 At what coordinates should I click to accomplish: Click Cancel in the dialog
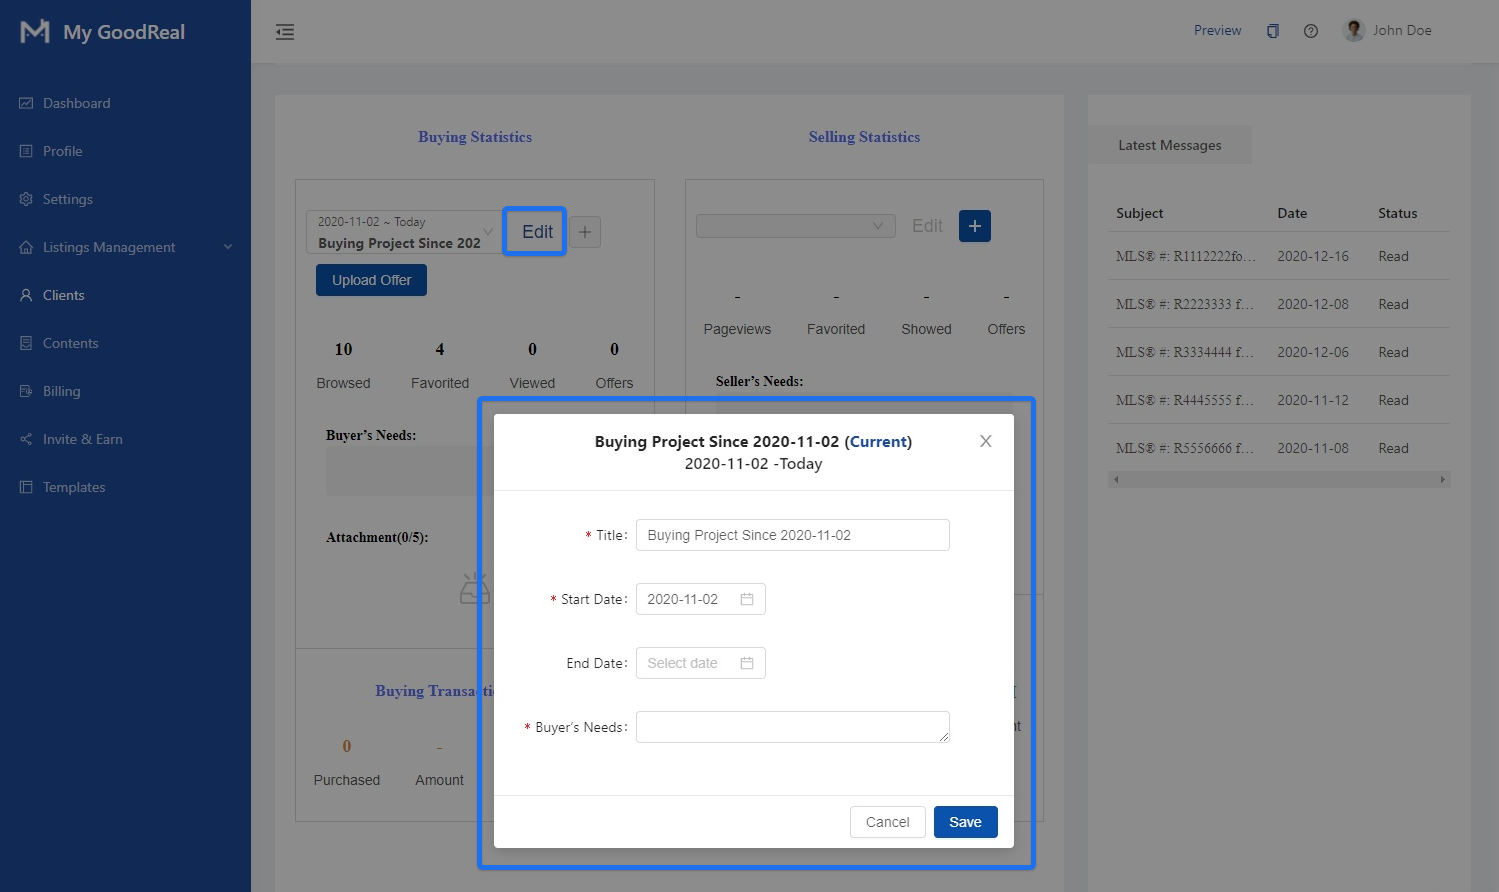[887, 822]
